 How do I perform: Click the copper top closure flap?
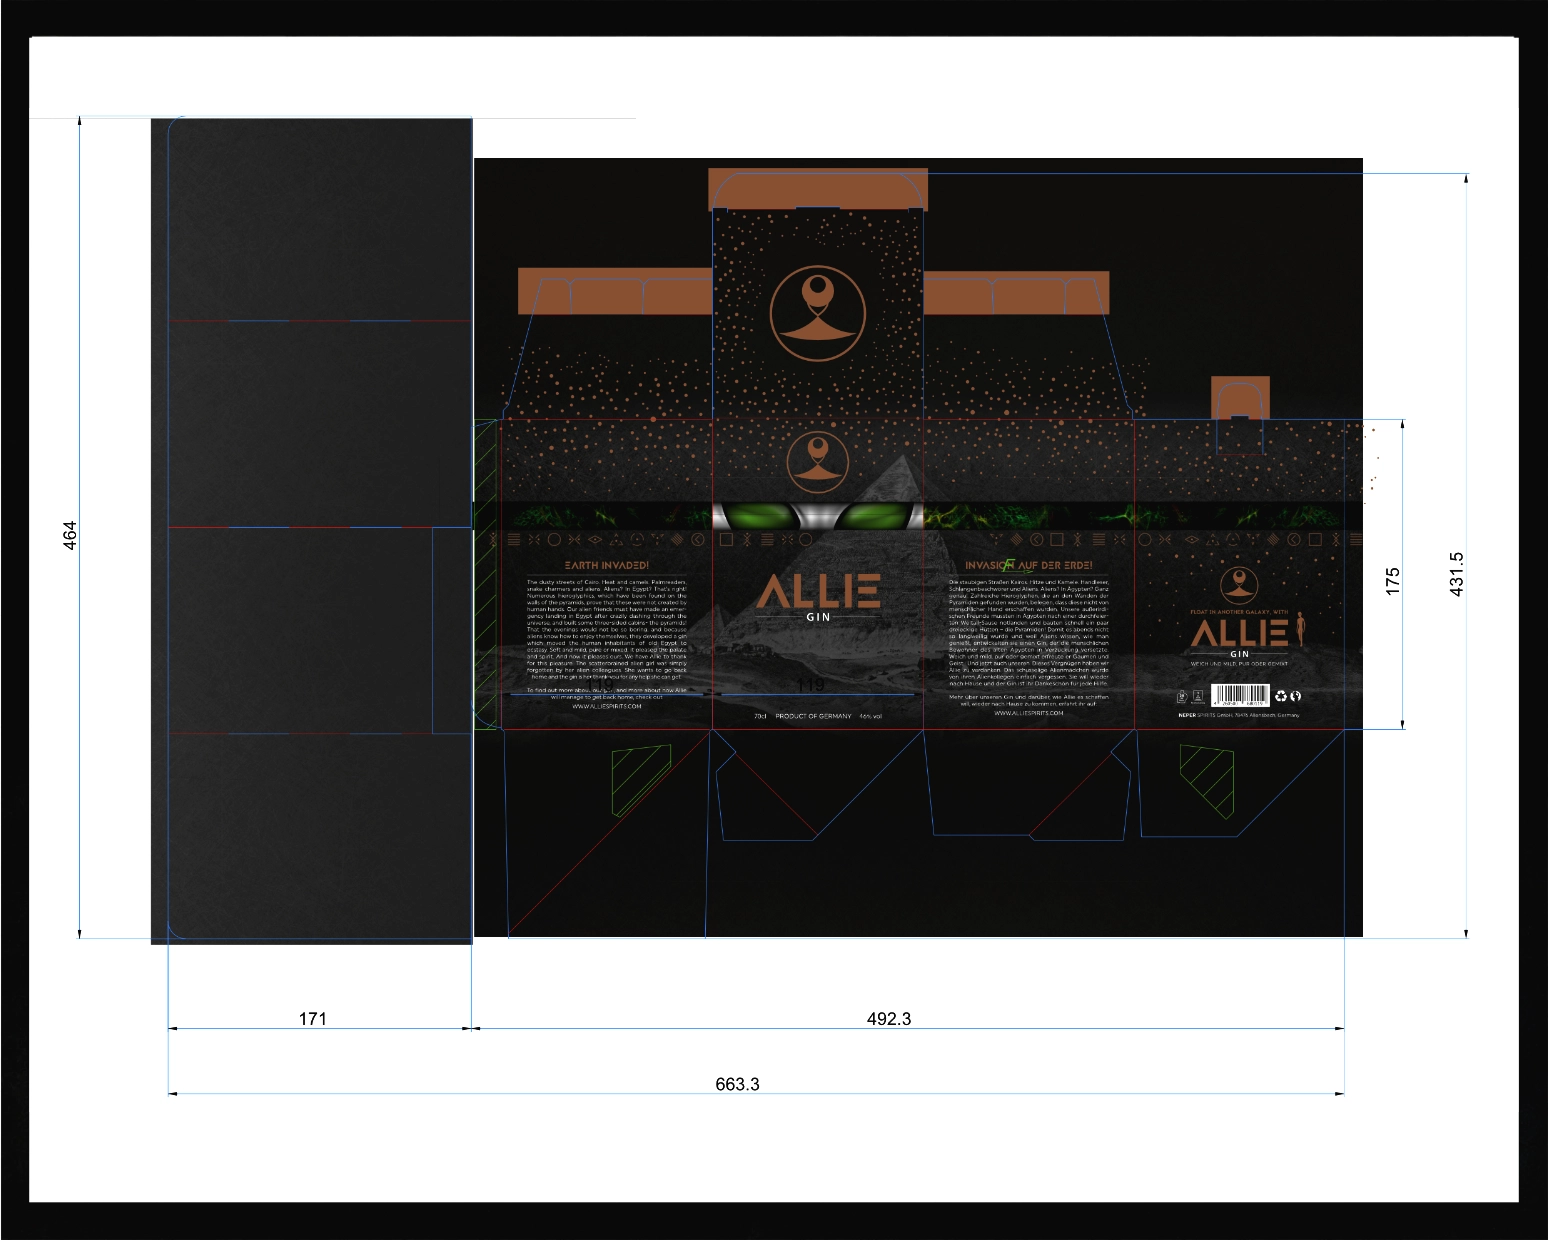tap(818, 190)
